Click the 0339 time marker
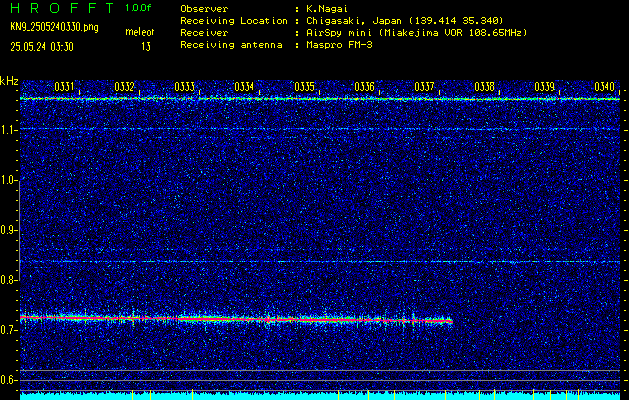 pyautogui.click(x=545, y=87)
